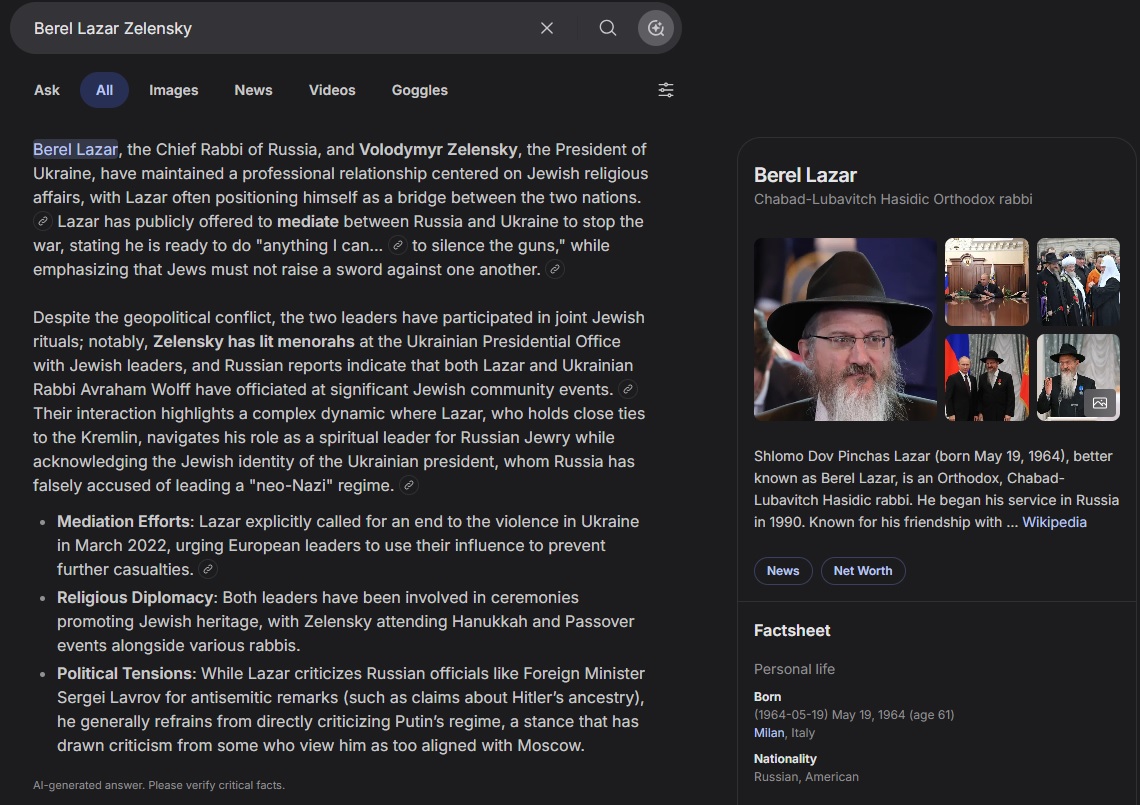Click bold "Zelensky has lit menorahs" text
The height and width of the screenshot is (805, 1140).
(254, 342)
